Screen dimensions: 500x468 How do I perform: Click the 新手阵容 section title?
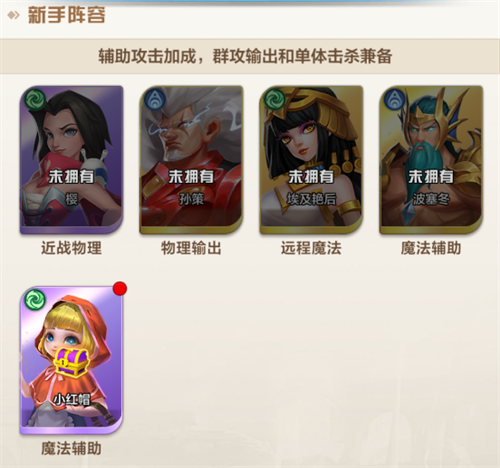67,15
